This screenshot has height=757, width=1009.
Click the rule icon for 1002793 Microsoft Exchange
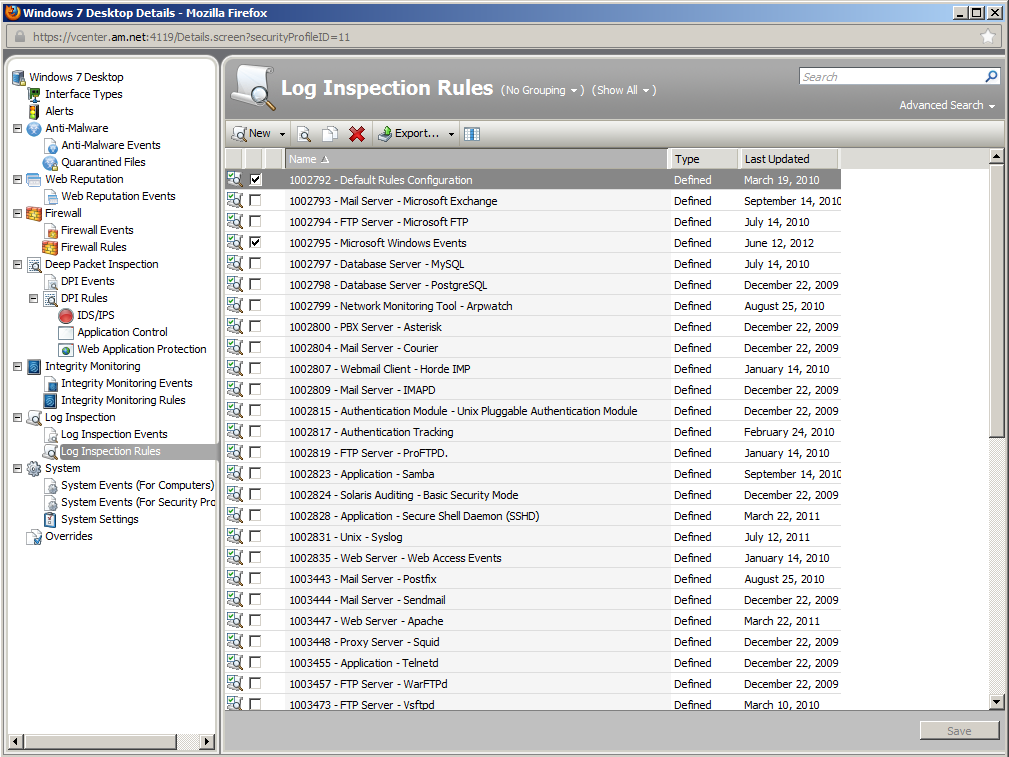[235, 201]
